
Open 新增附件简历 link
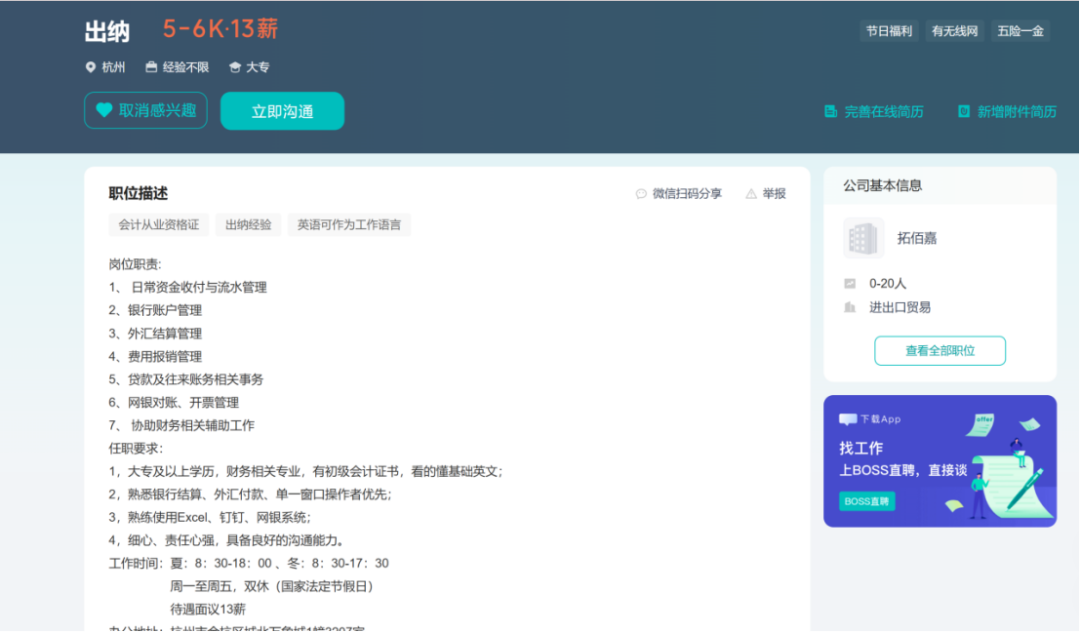click(x=1017, y=112)
